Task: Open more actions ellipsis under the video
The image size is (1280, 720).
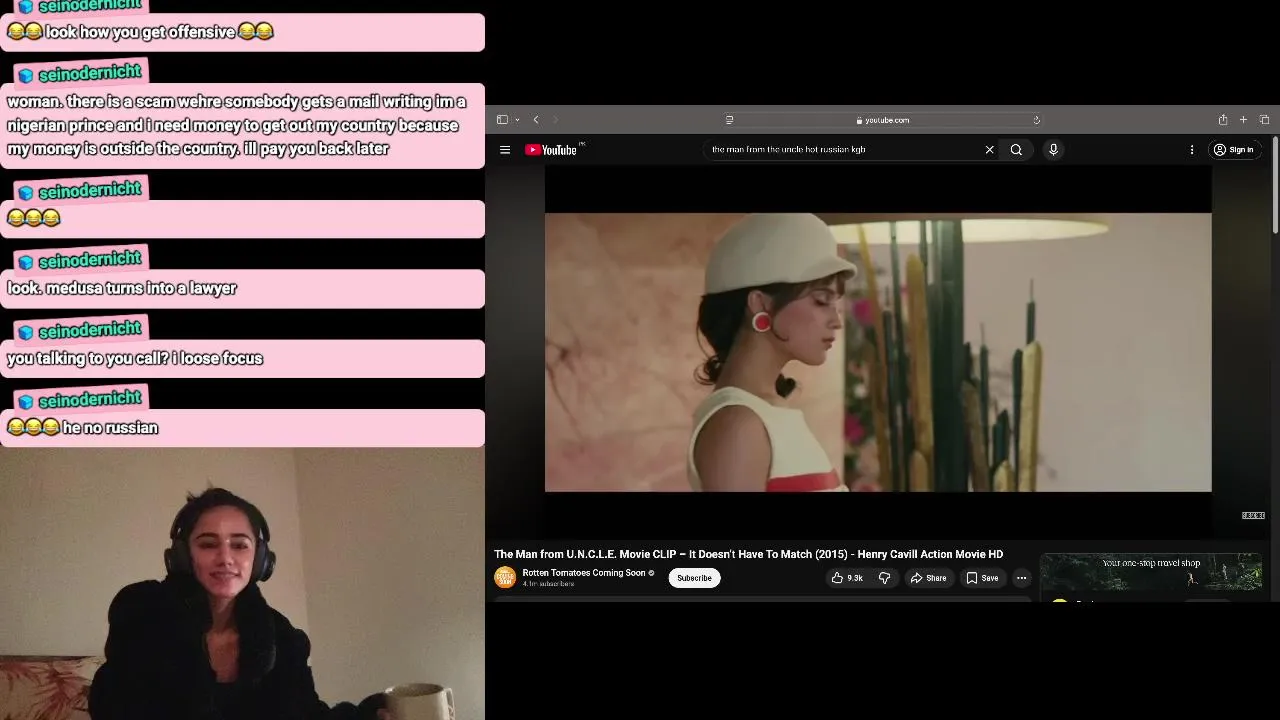Action: point(1021,578)
